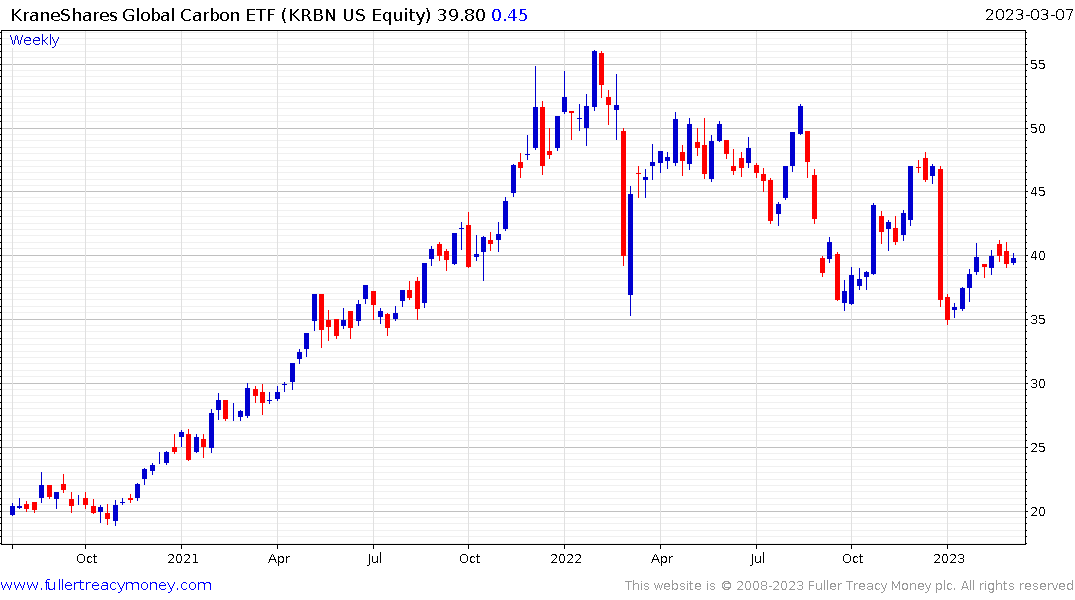Click the latest blue candle at chart's right end
The width and height of the screenshot is (1075, 600).
[x=1013, y=260]
